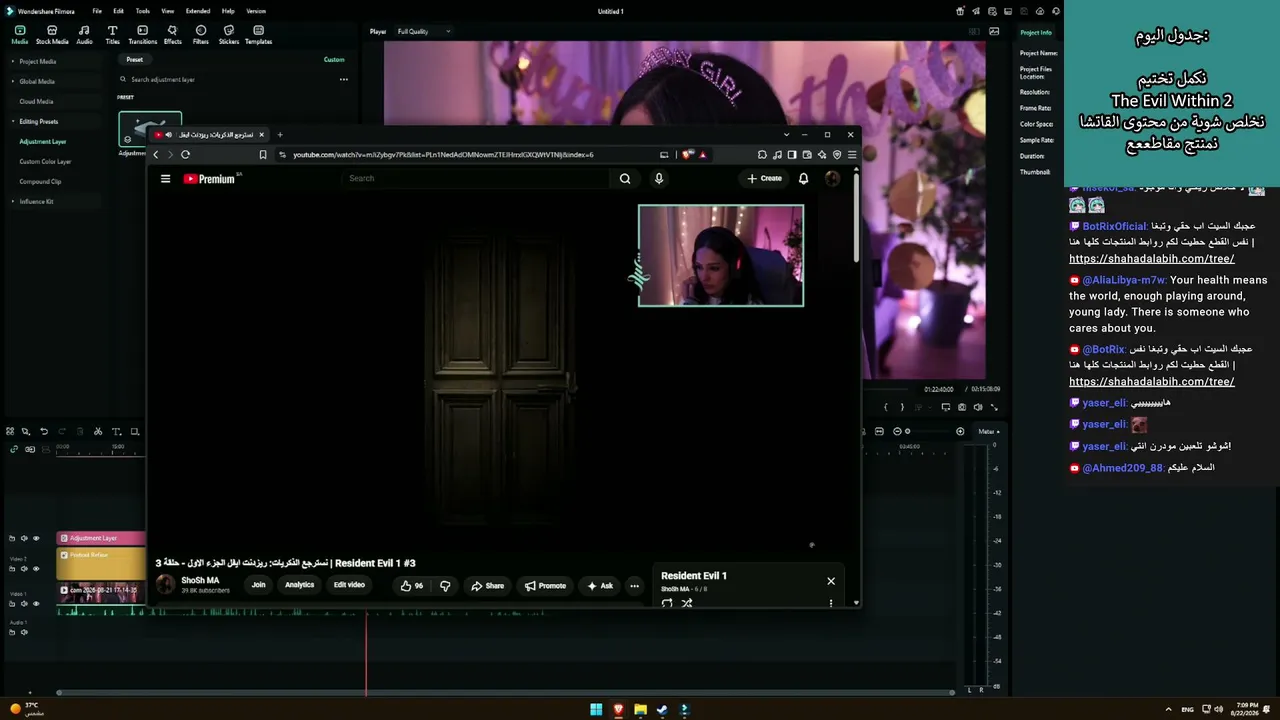Toggle visibility of the Video 1 track
Screen dimensions: 1280x720
tap(36, 604)
